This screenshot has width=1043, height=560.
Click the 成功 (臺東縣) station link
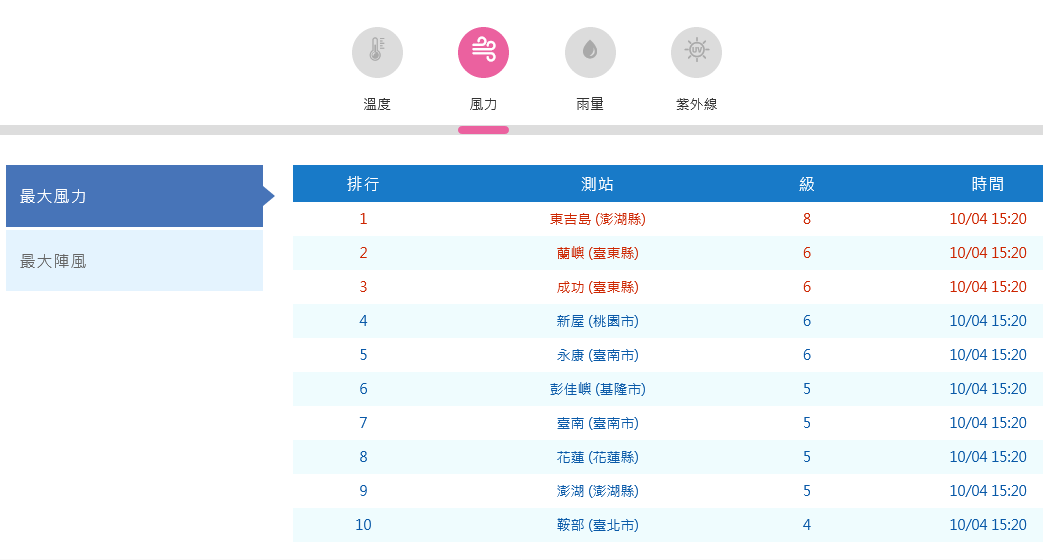(x=597, y=287)
